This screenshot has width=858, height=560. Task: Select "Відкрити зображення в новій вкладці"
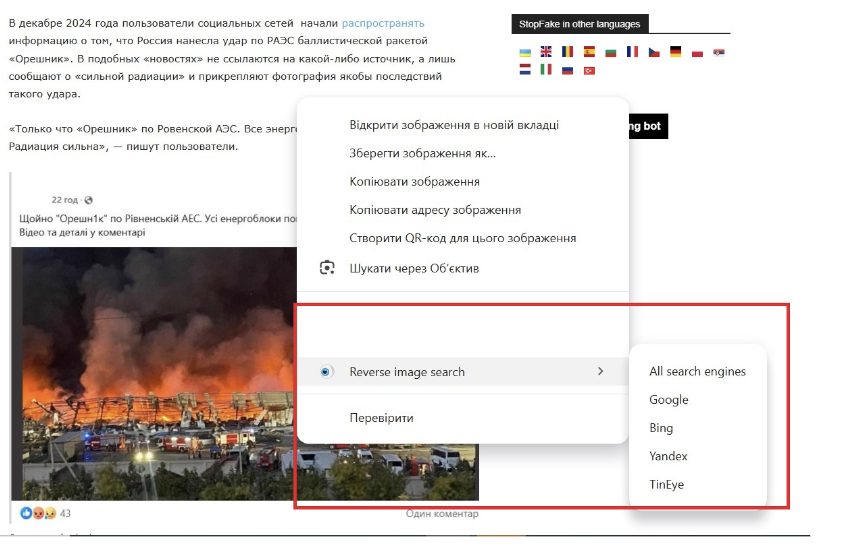[454, 125]
